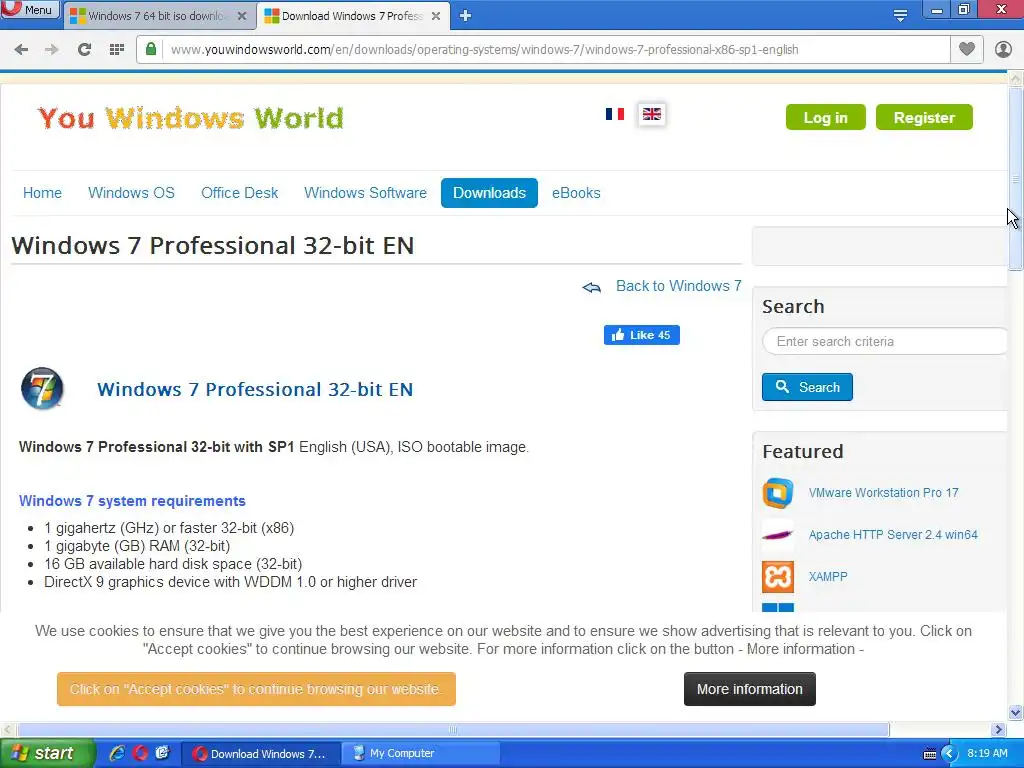The image size is (1024, 768).
Task: Select the UK flag language icon
Action: pyautogui.click(x=652, y=114)
